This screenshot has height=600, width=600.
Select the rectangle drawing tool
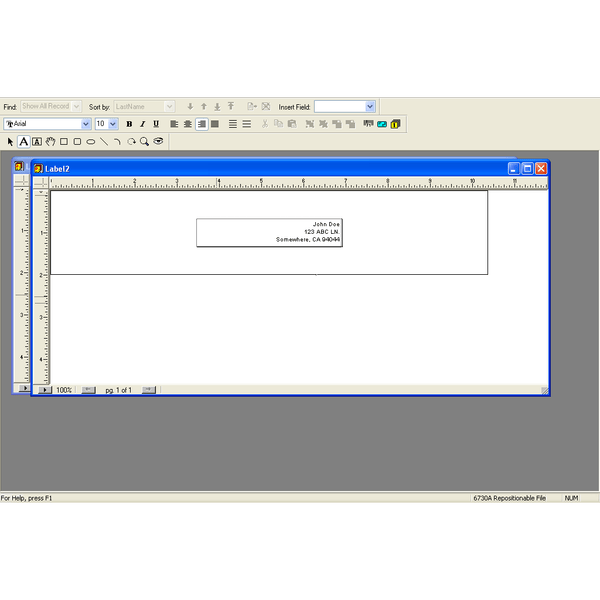[x=63, y=142]
